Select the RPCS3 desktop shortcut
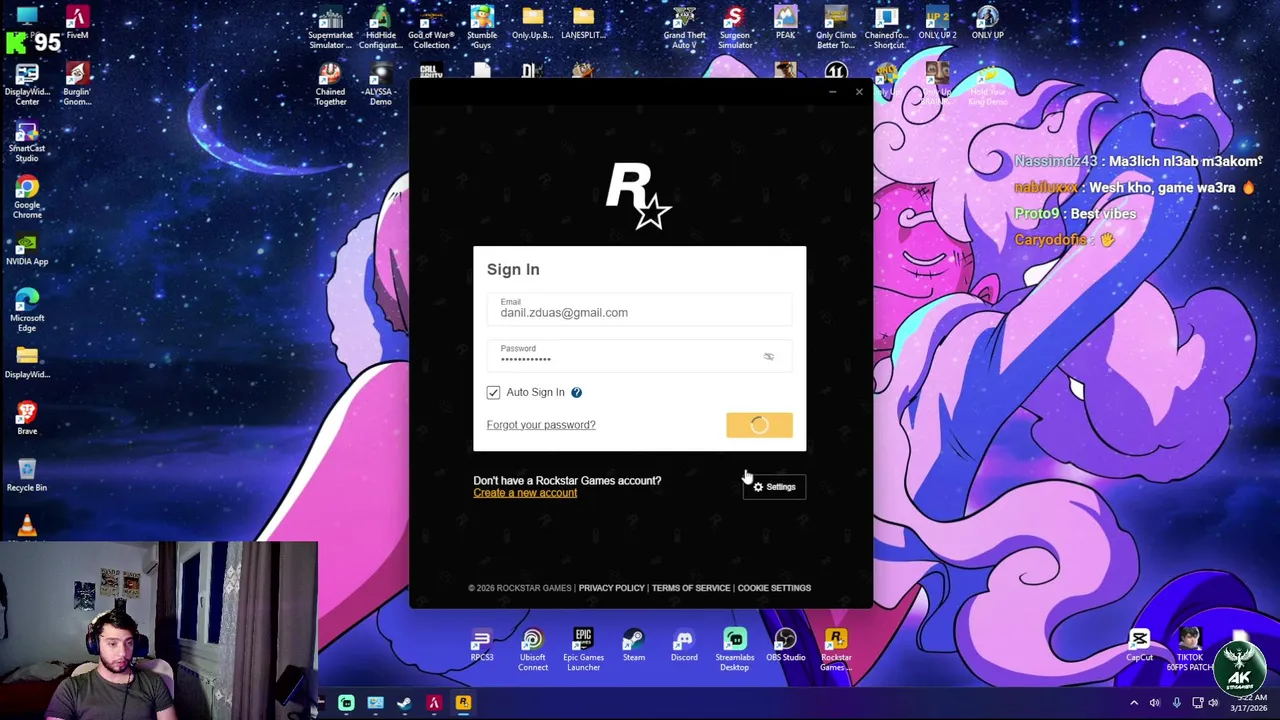Image resolution: width=1280 pixels, height=720 pixels. (x=481, y=645)
